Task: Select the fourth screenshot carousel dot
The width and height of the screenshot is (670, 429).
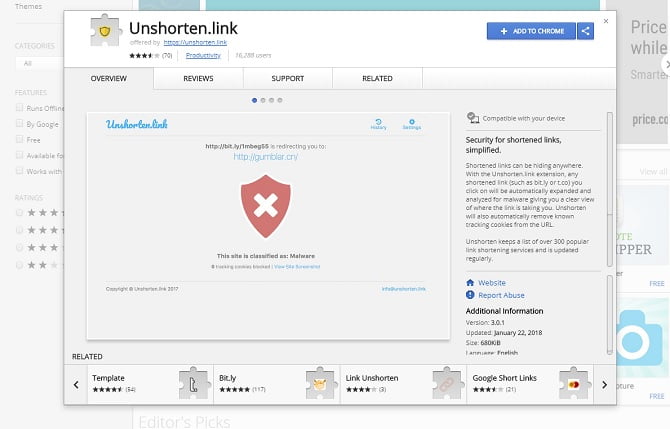Action: pyautogui.click(x=280, y=100)
